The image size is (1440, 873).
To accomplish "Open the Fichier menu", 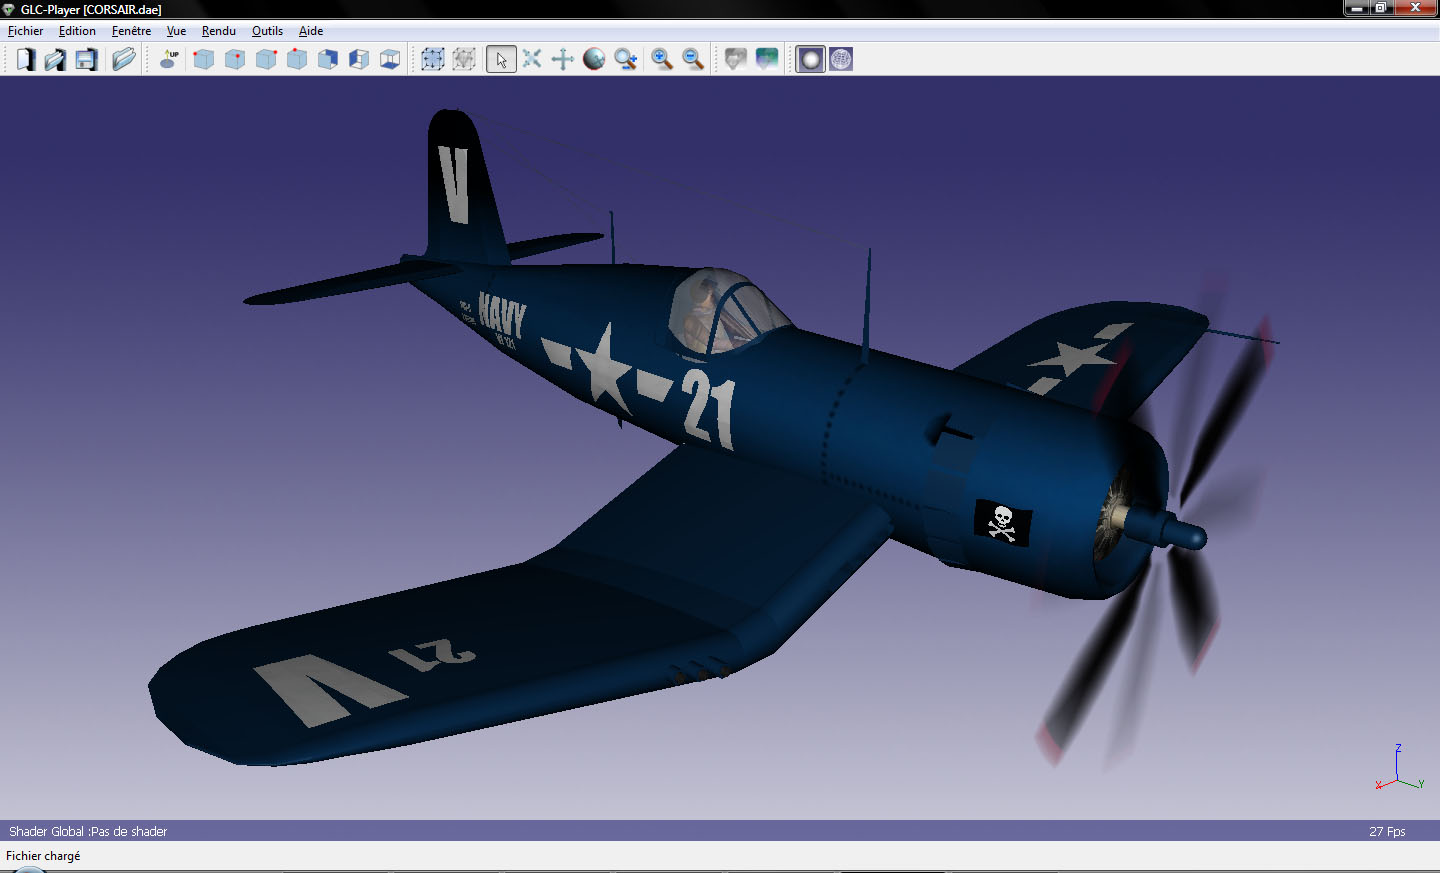I will [26, 31].
